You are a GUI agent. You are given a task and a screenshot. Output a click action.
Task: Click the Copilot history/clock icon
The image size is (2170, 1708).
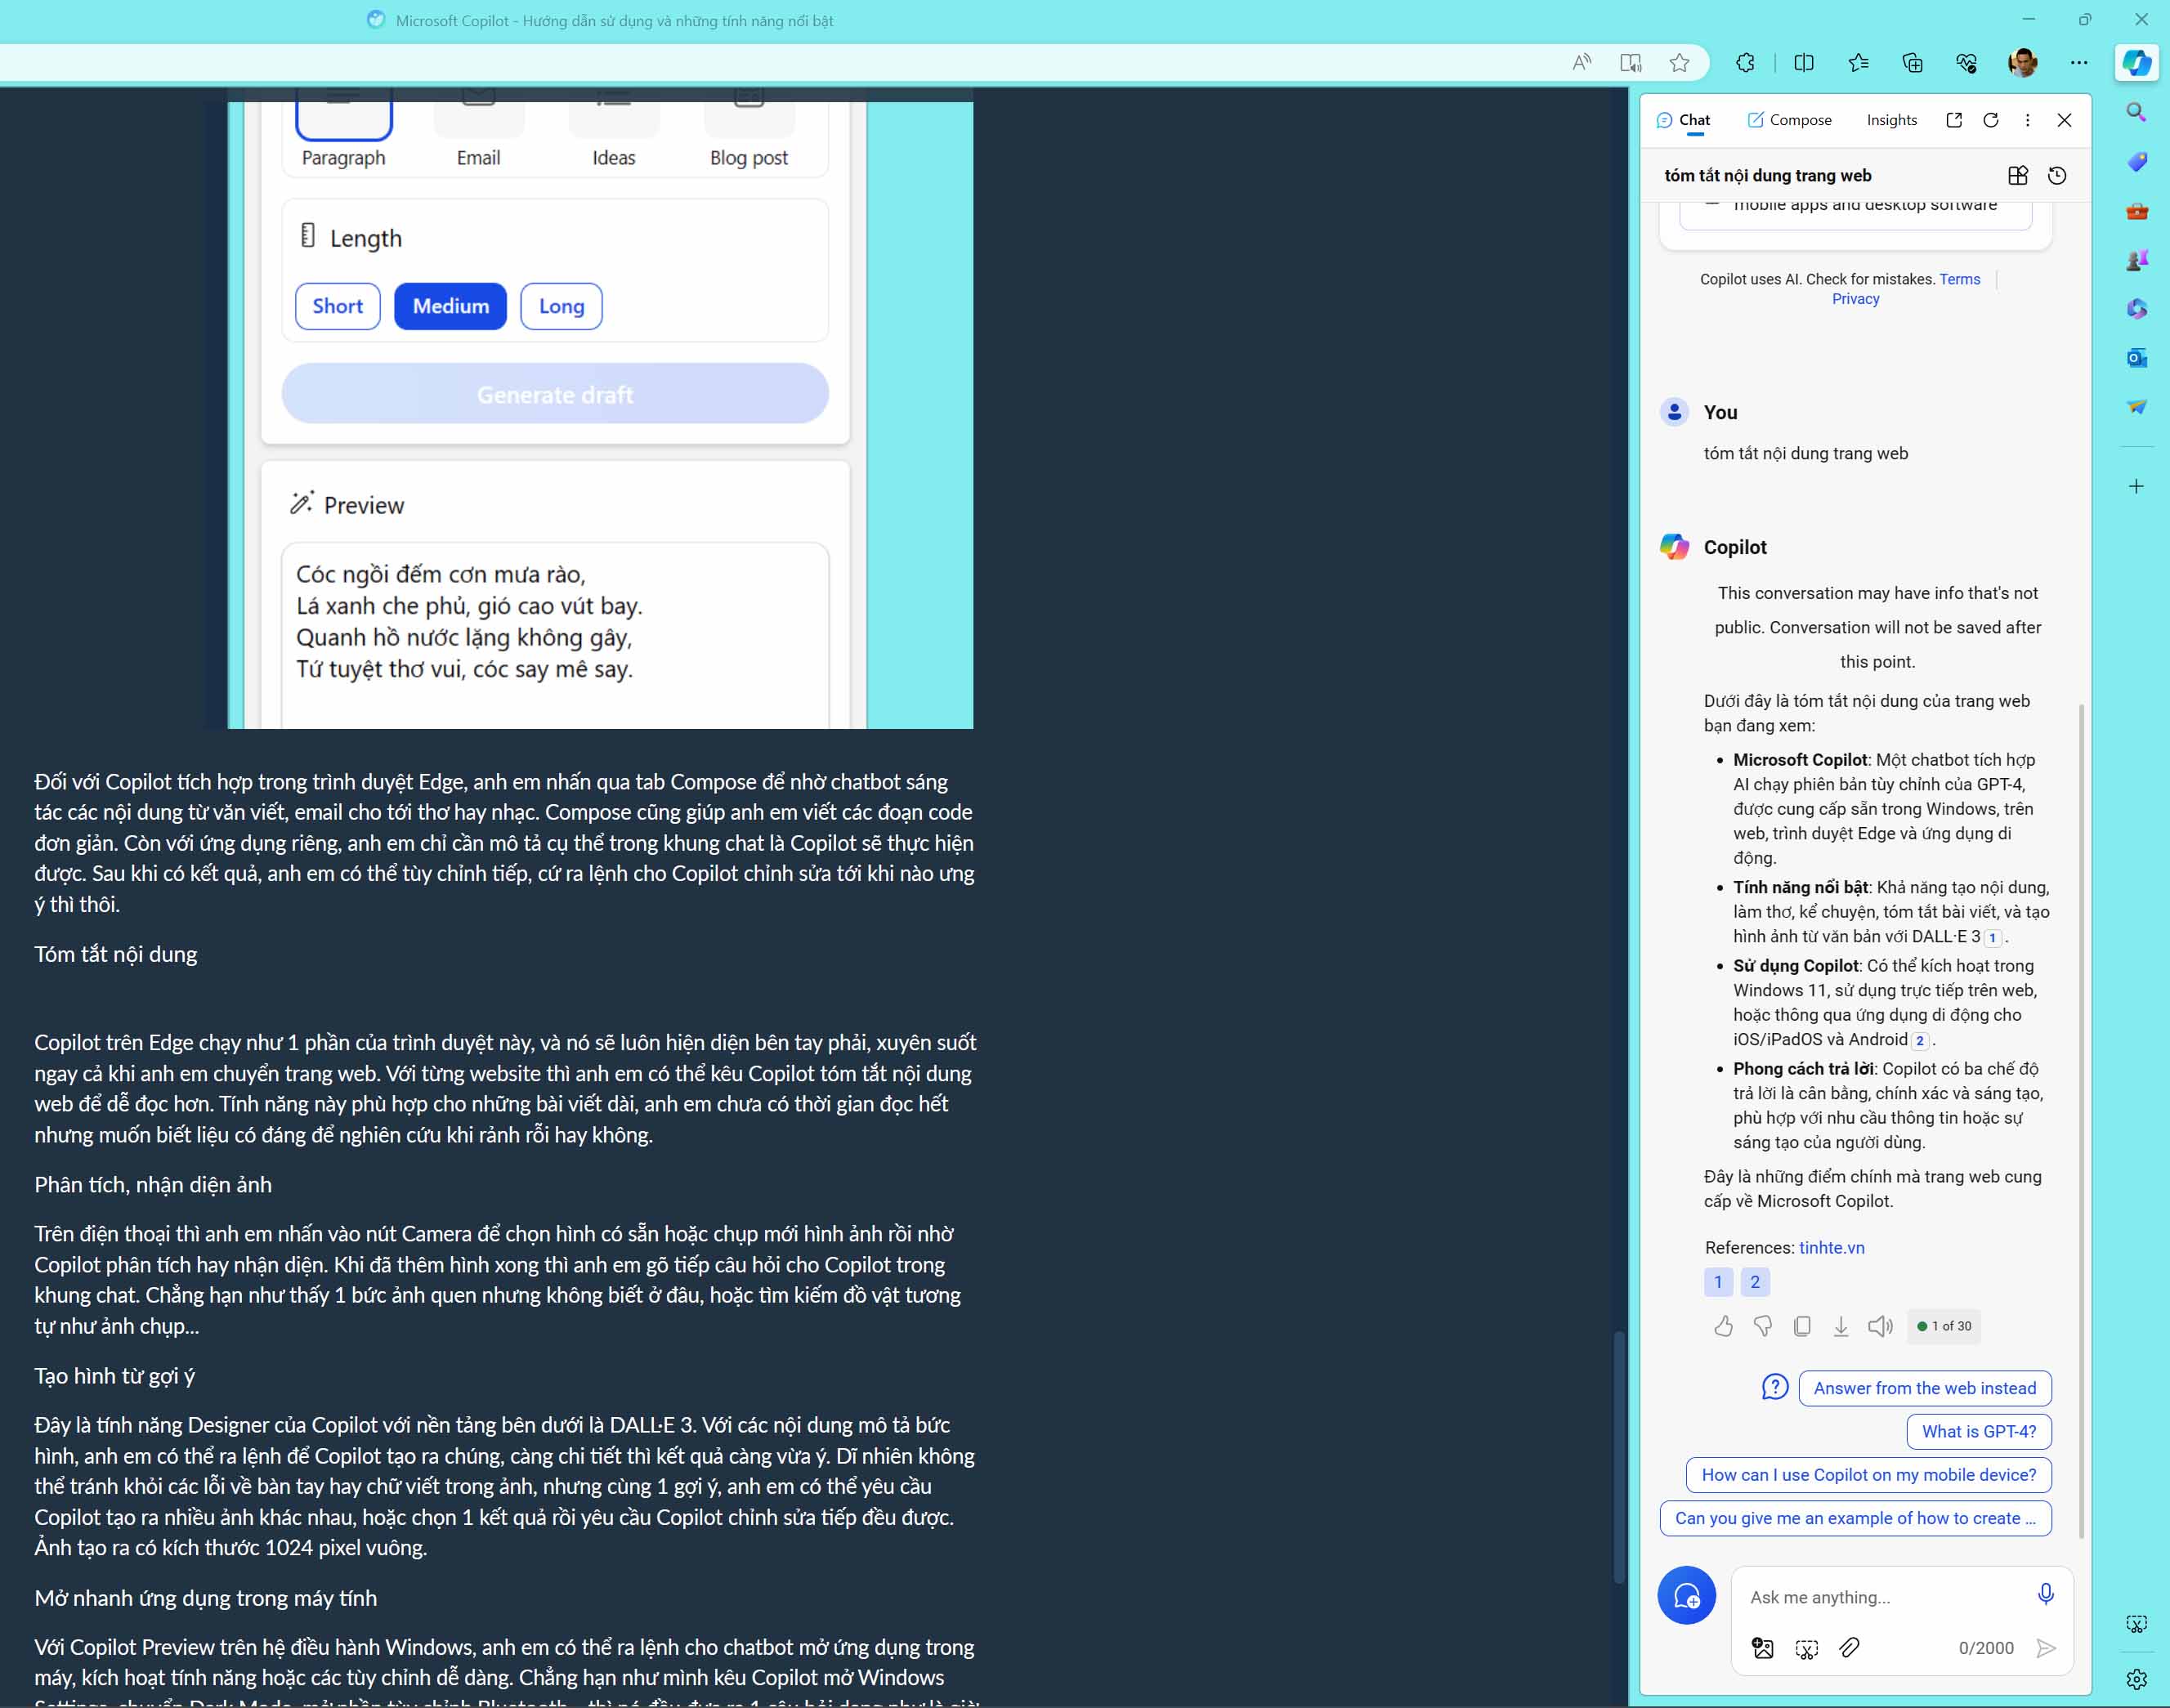click(2056, 172)
